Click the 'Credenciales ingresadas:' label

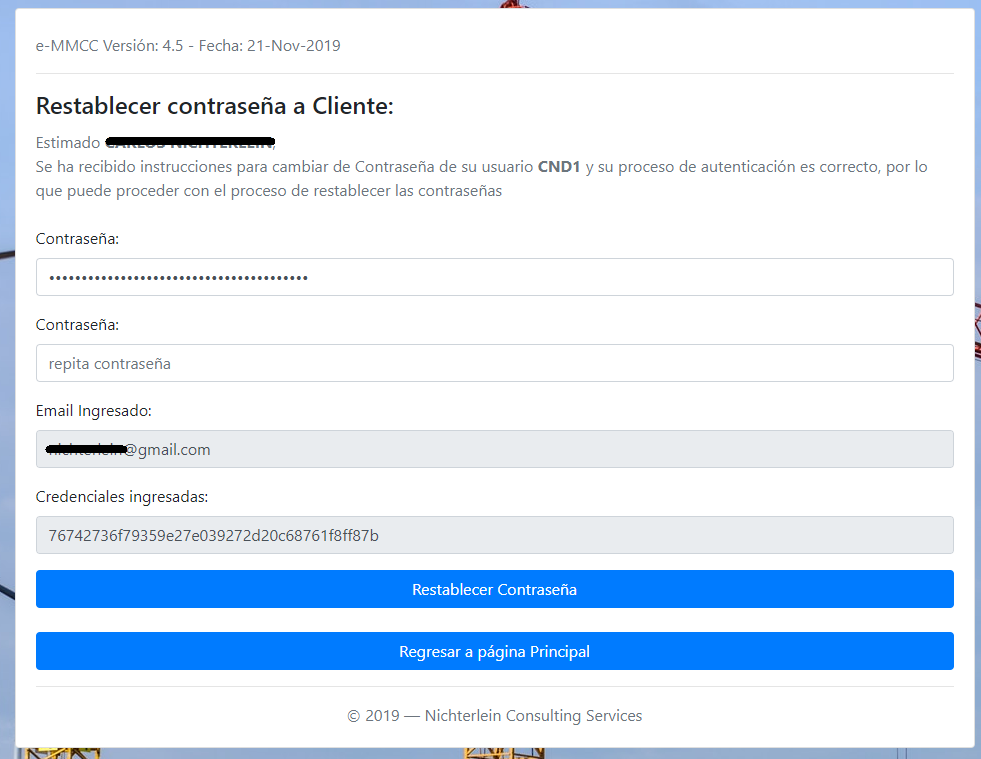(122, 497)
